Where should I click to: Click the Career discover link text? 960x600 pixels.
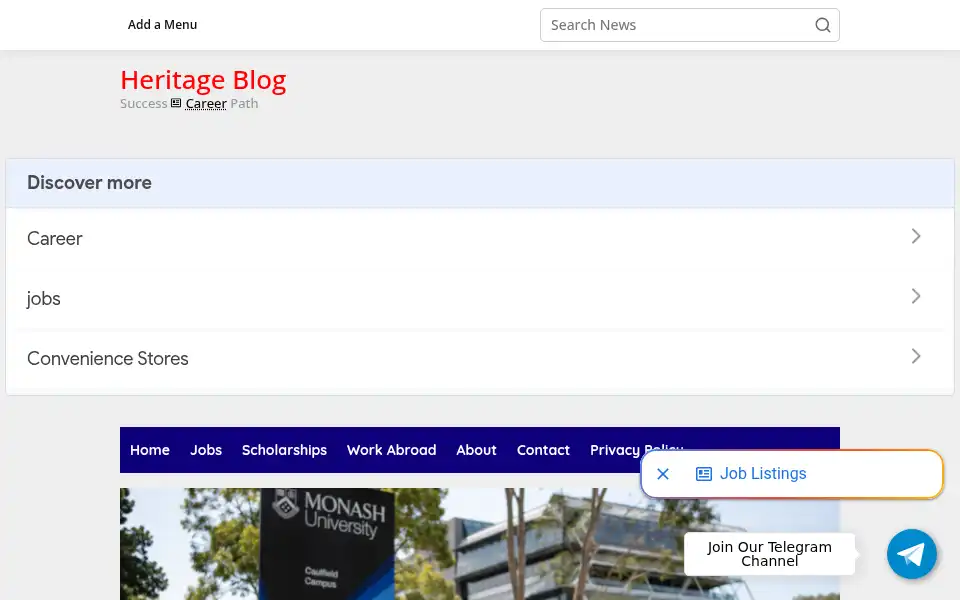(x=54, y=238)
